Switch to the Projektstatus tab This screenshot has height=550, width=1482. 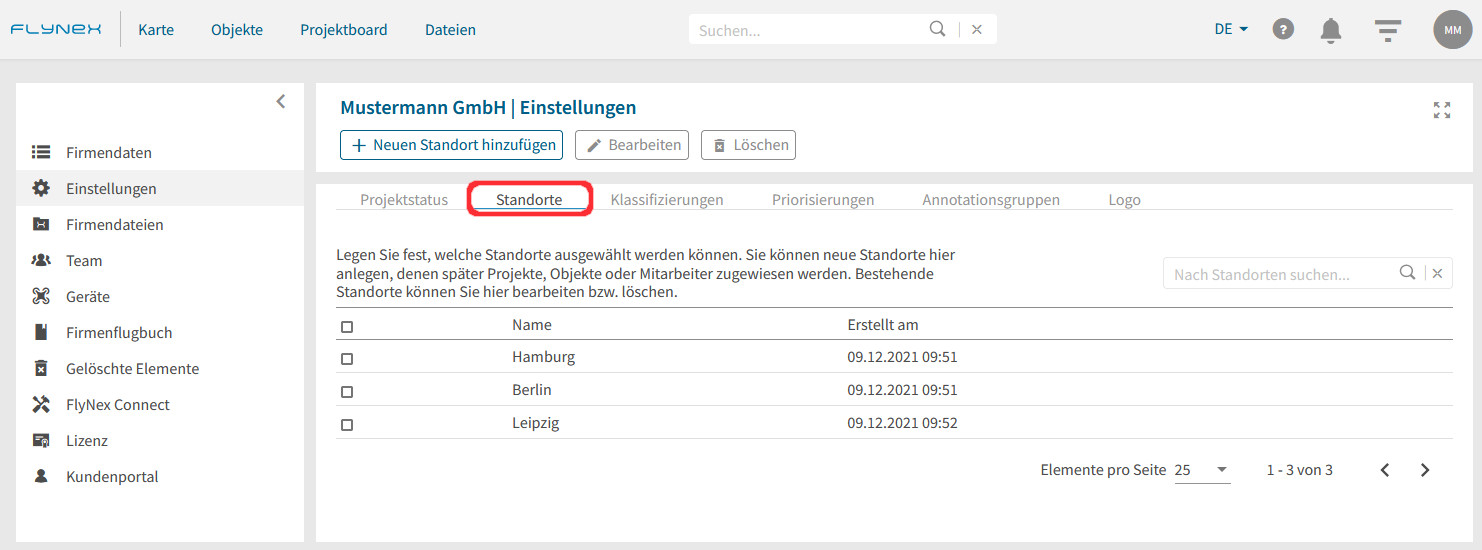click(x=404, y=199)
